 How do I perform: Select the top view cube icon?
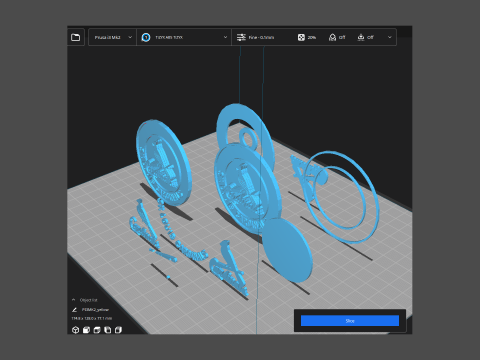(x=97, y=330)
